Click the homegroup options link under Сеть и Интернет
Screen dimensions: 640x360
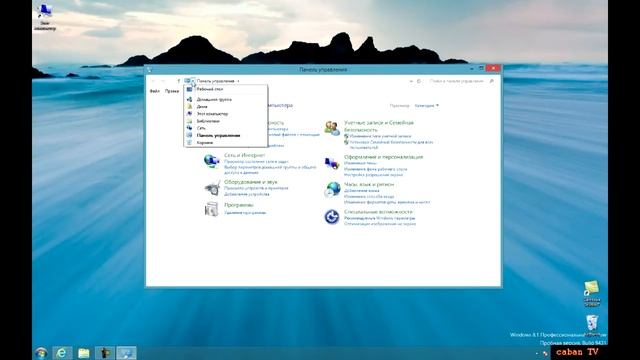point(270,170)
